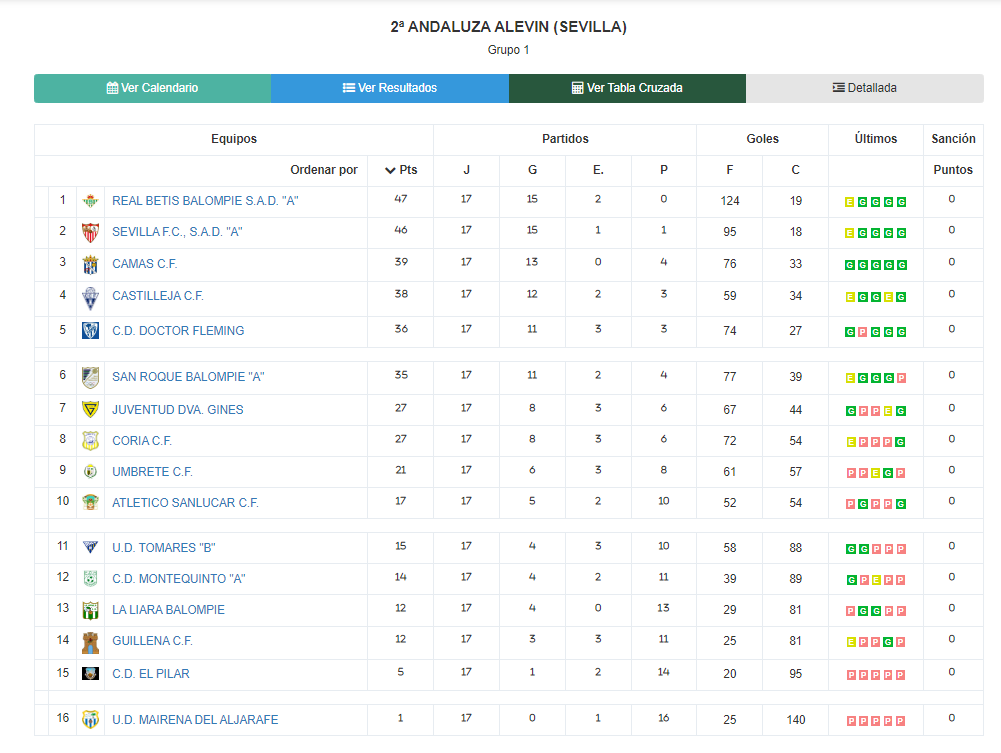The width and height of the screenshot is (1001, 753).
Task: Open the U.D. TOMARES "B" link
Action: (164, 548)
